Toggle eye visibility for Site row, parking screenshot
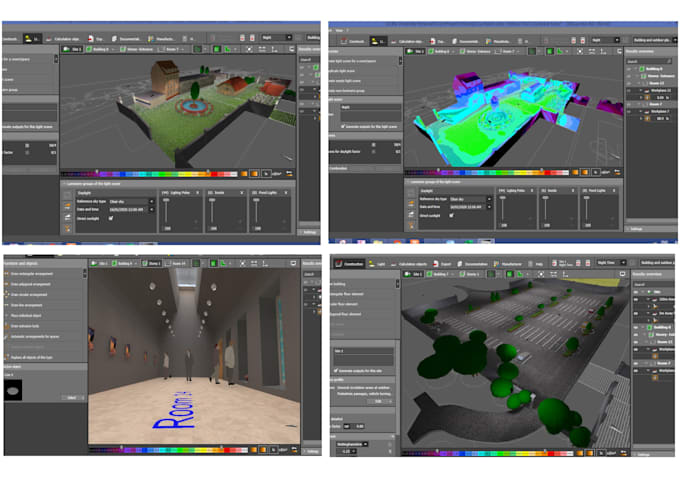The image size is (680, 481). click(636, 292)
